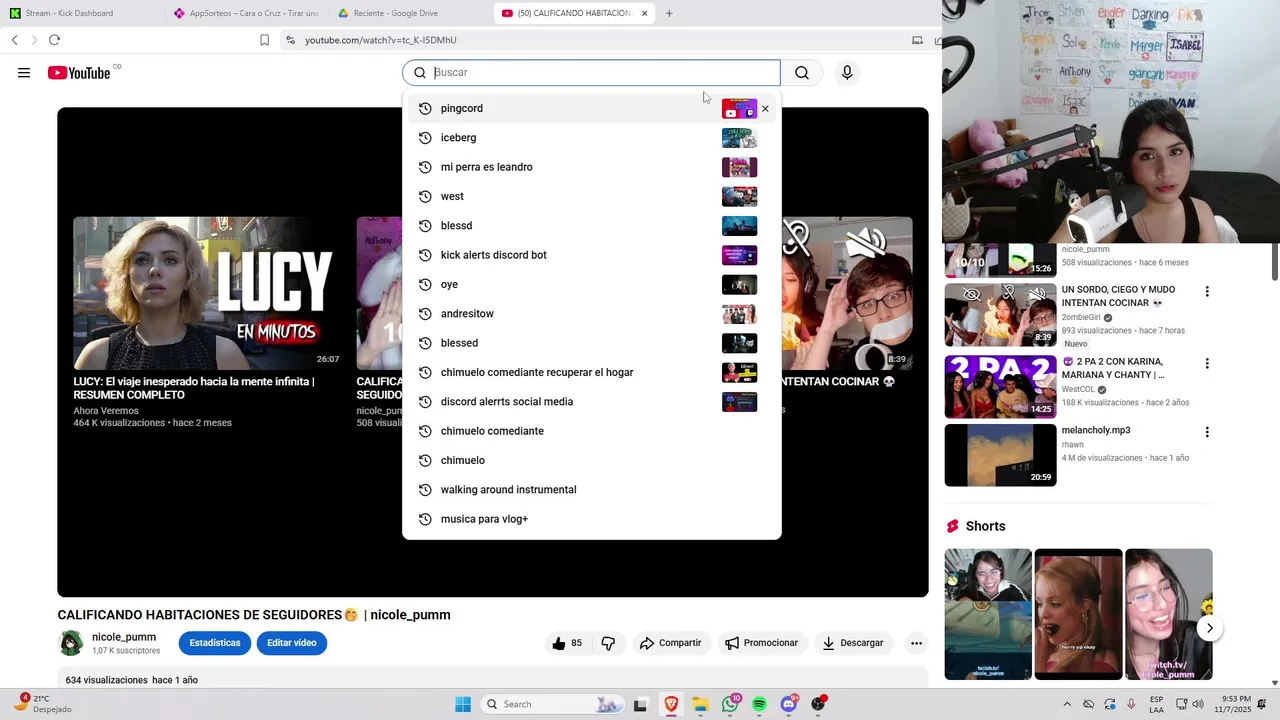Image resolution: width=1280 pixels, height=720 pixels.
Task: Open site settings icon beside the URL
Action: click(290, 40)
